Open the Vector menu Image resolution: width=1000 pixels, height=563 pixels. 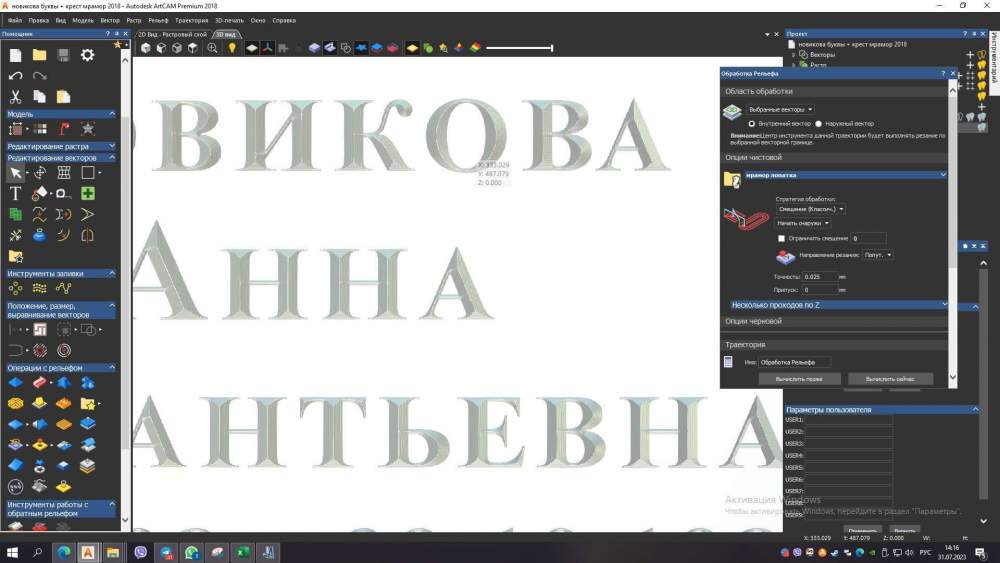110,20
